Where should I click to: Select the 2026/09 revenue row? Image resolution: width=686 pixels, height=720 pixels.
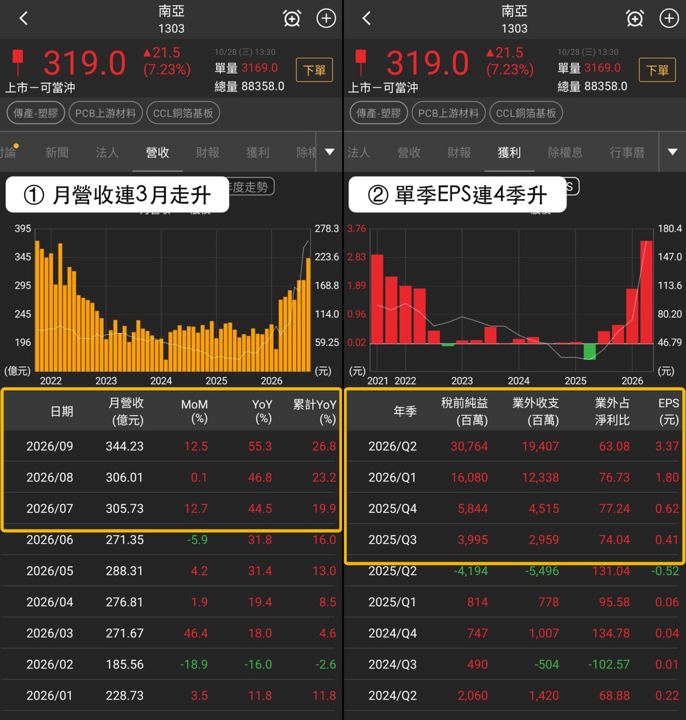[x=171, y=446]
